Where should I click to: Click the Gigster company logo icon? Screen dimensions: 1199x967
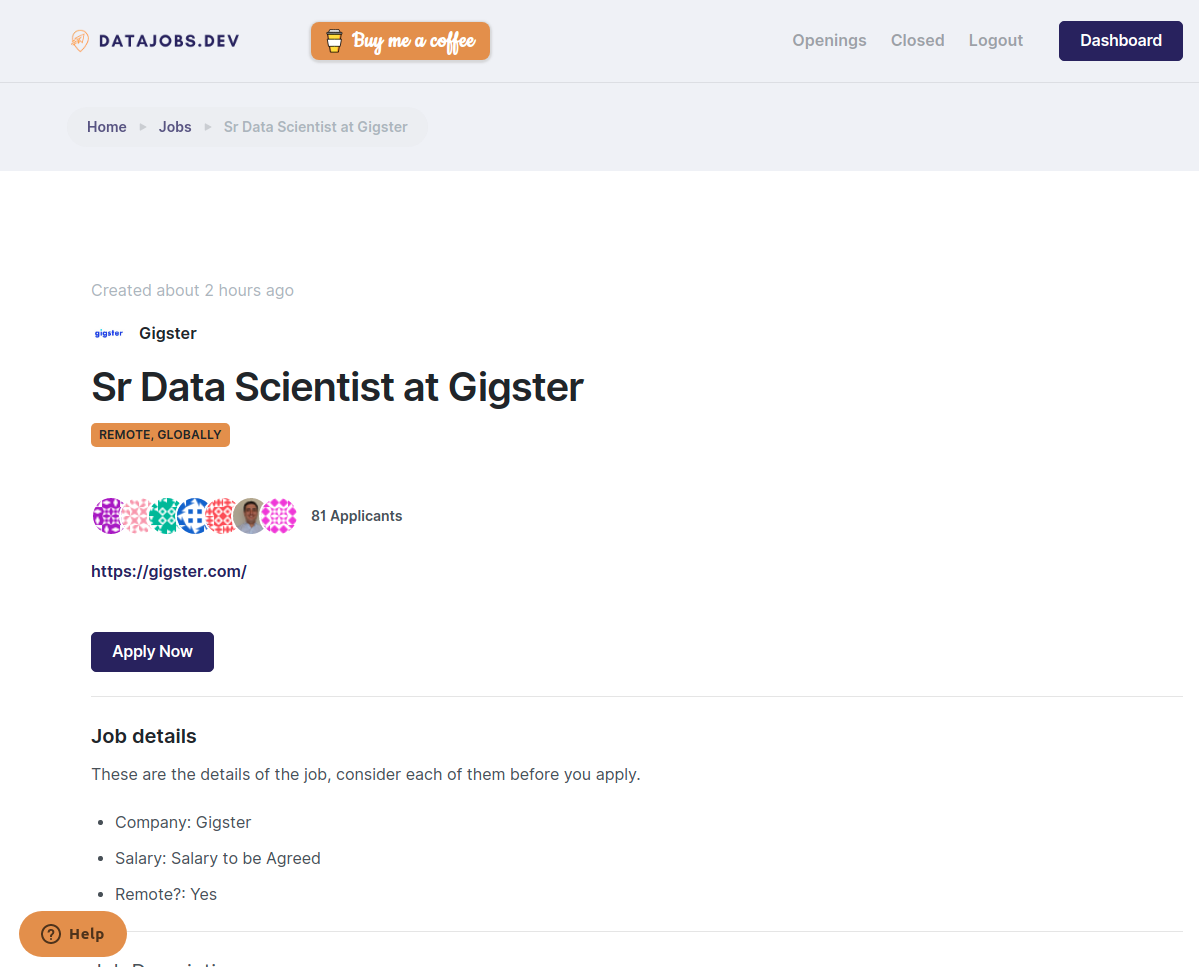pos(108,332)
